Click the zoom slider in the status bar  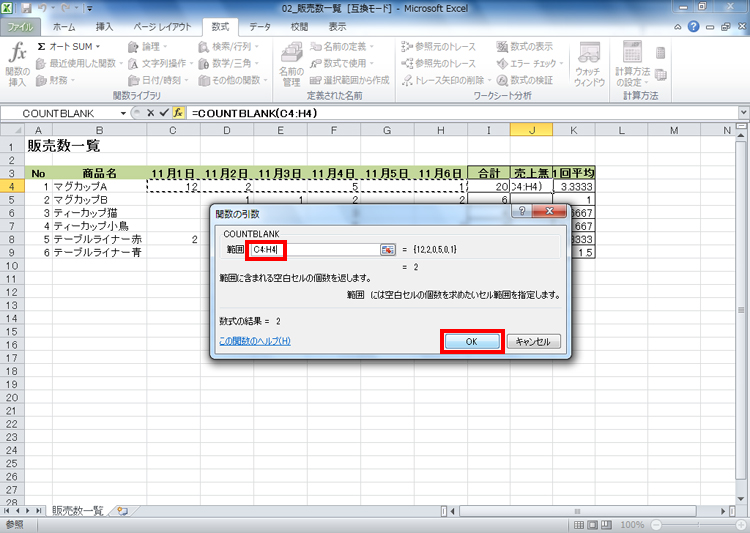[697, 525]
